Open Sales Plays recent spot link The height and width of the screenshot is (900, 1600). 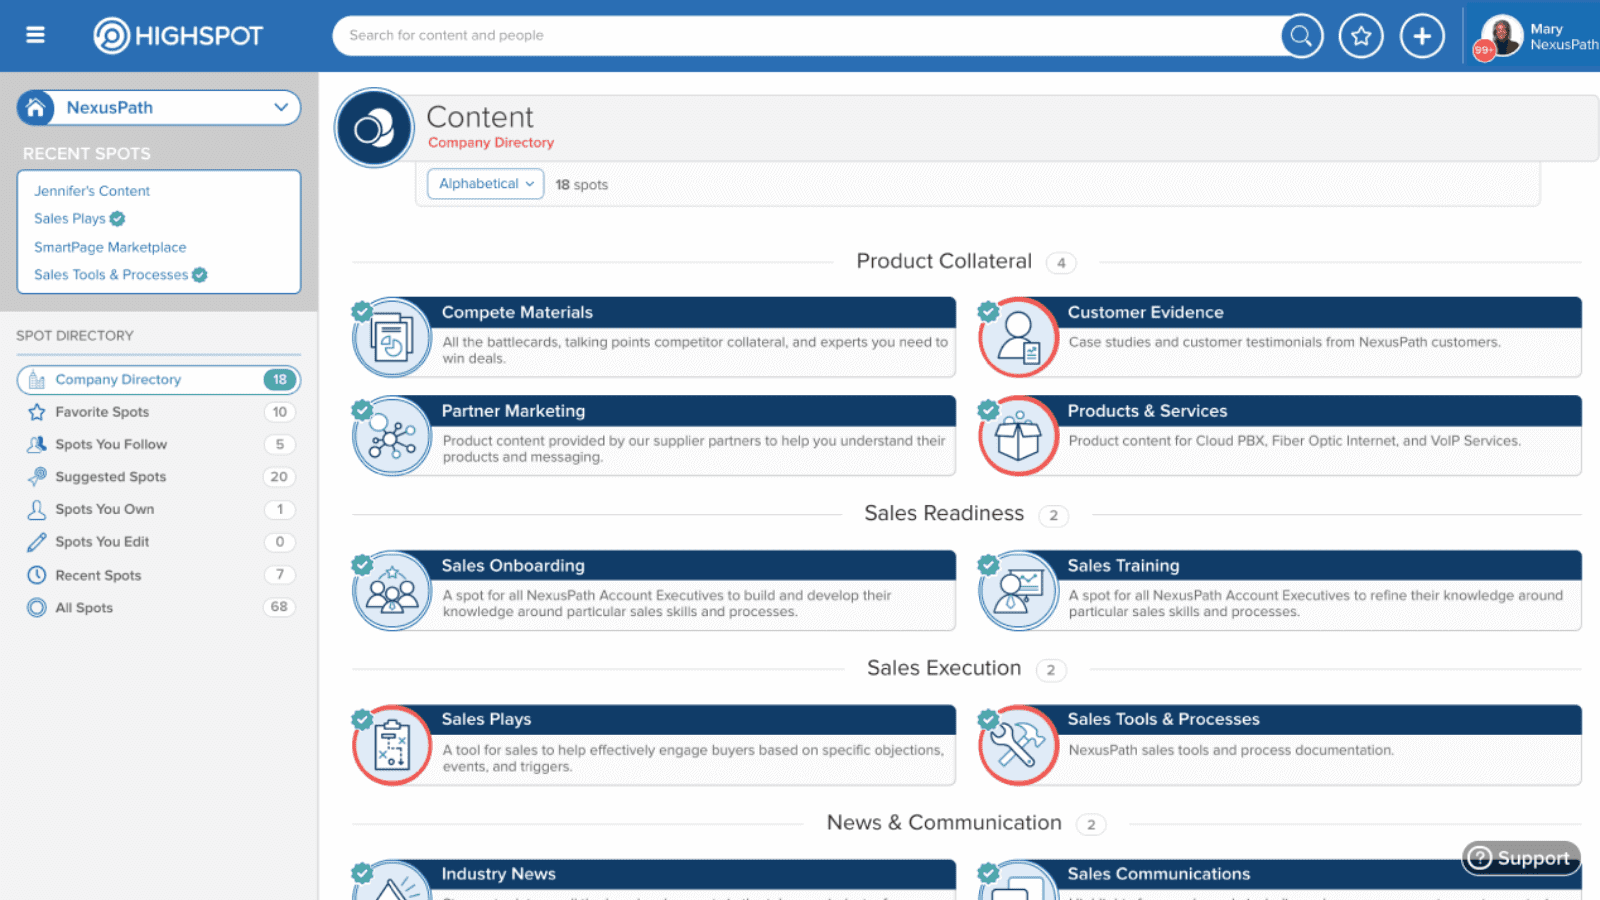coord(70,219)
